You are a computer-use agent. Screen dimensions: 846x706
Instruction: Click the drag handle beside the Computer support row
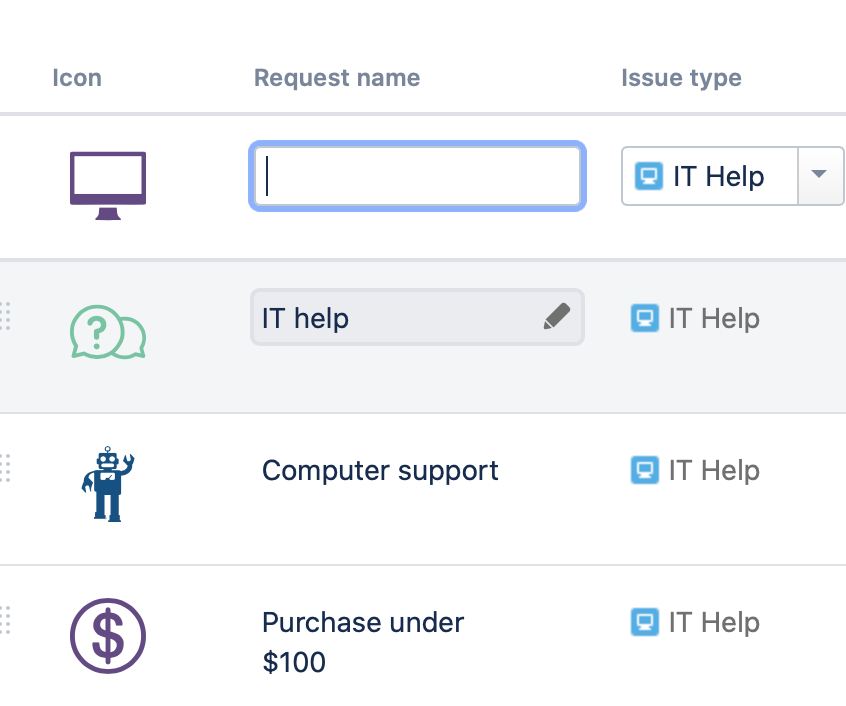(x=5, y=468)
